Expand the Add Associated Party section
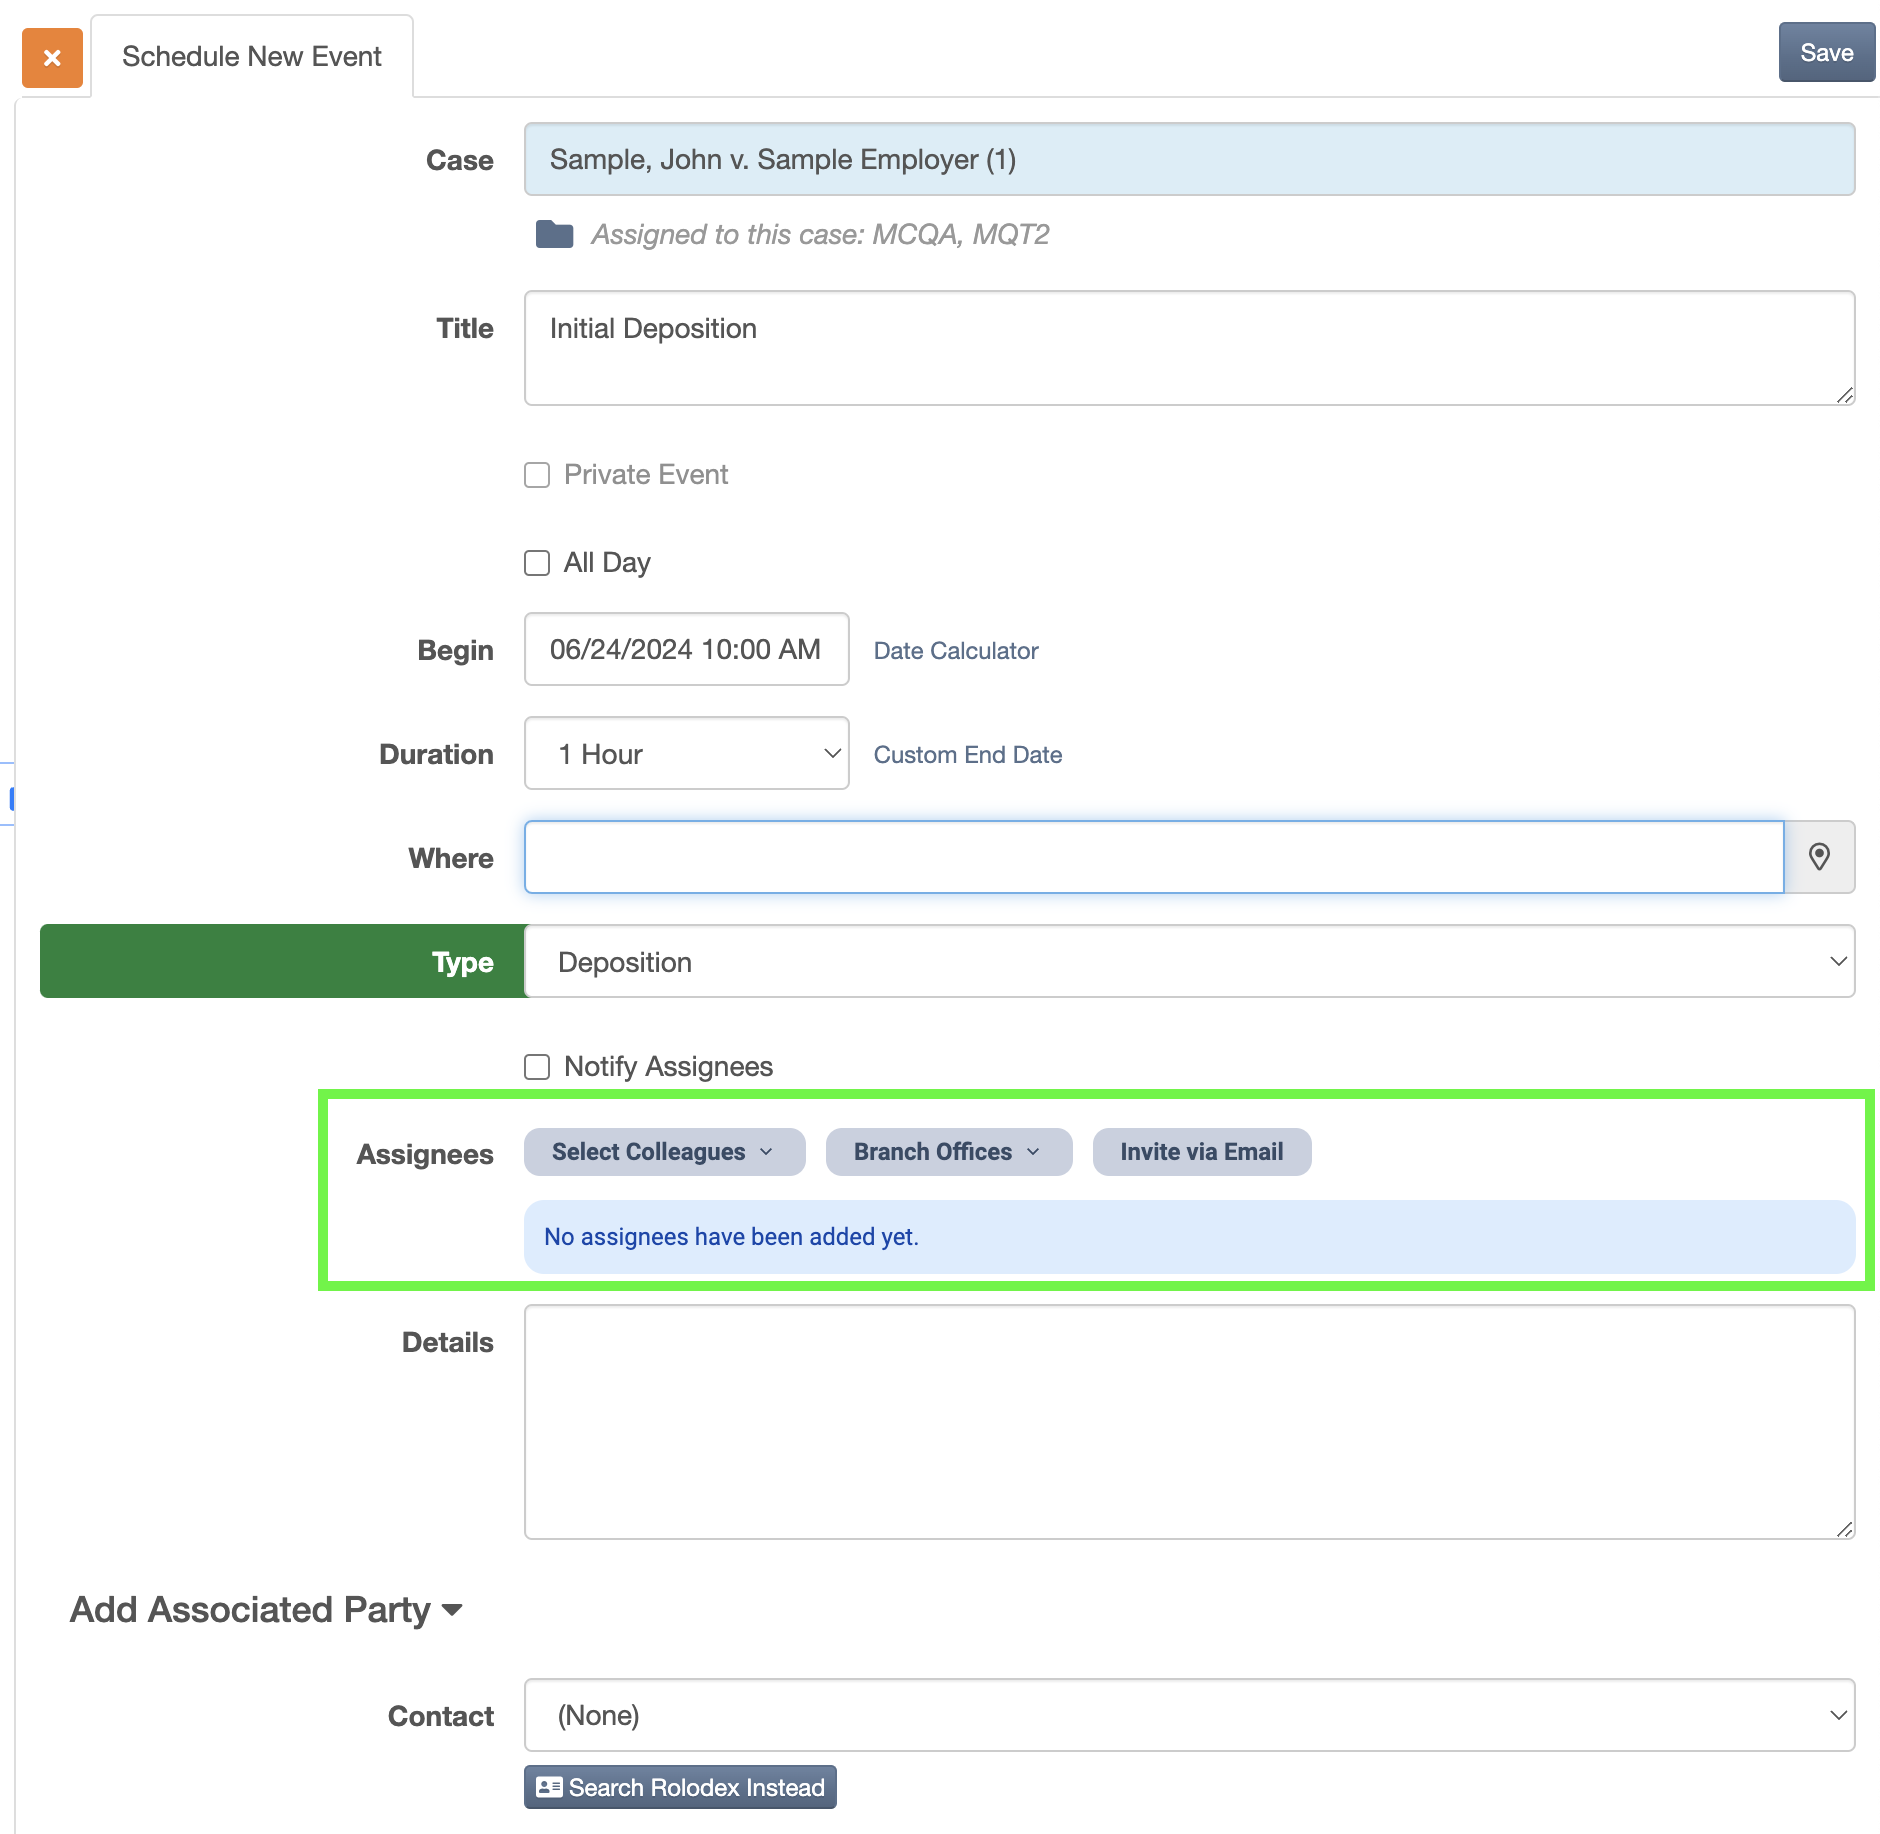The image size is (1880, 1834). click(x=268, y=1609)
